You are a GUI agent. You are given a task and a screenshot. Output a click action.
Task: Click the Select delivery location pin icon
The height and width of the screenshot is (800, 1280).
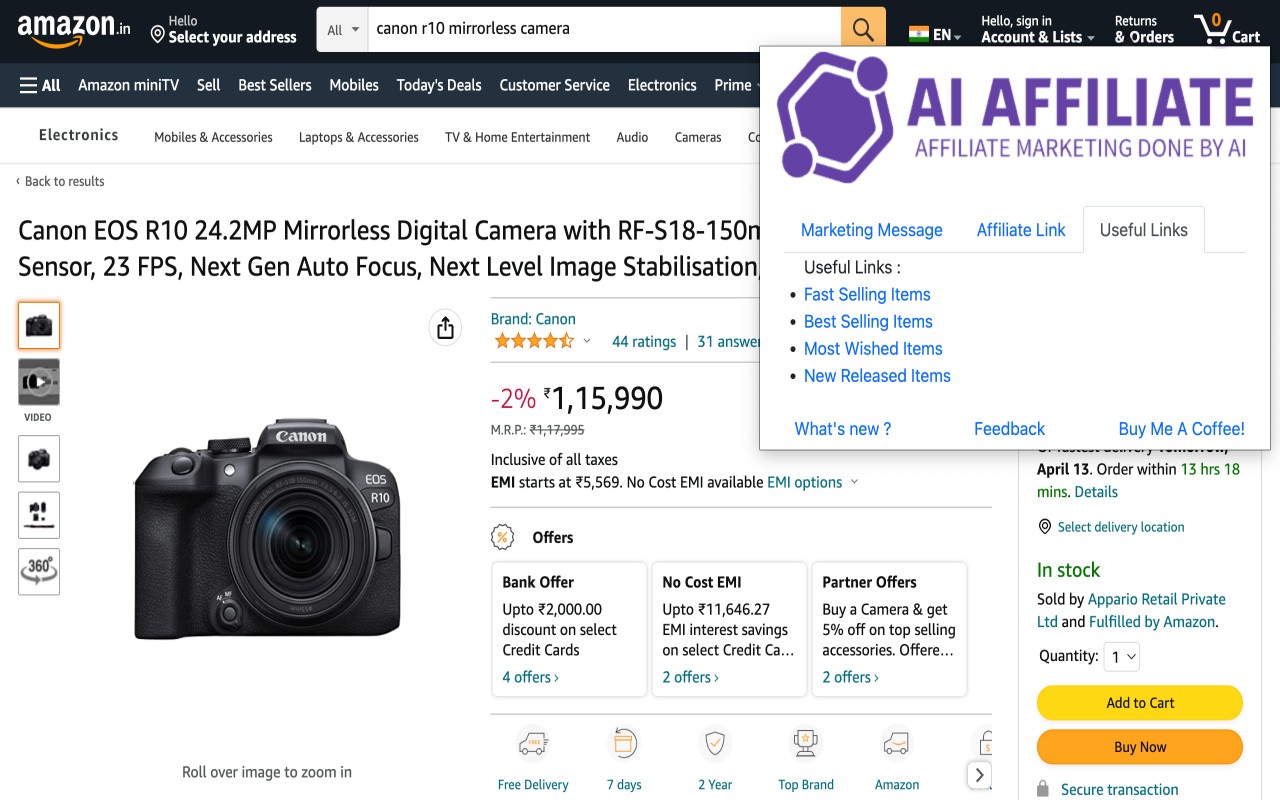[1043, 527]
